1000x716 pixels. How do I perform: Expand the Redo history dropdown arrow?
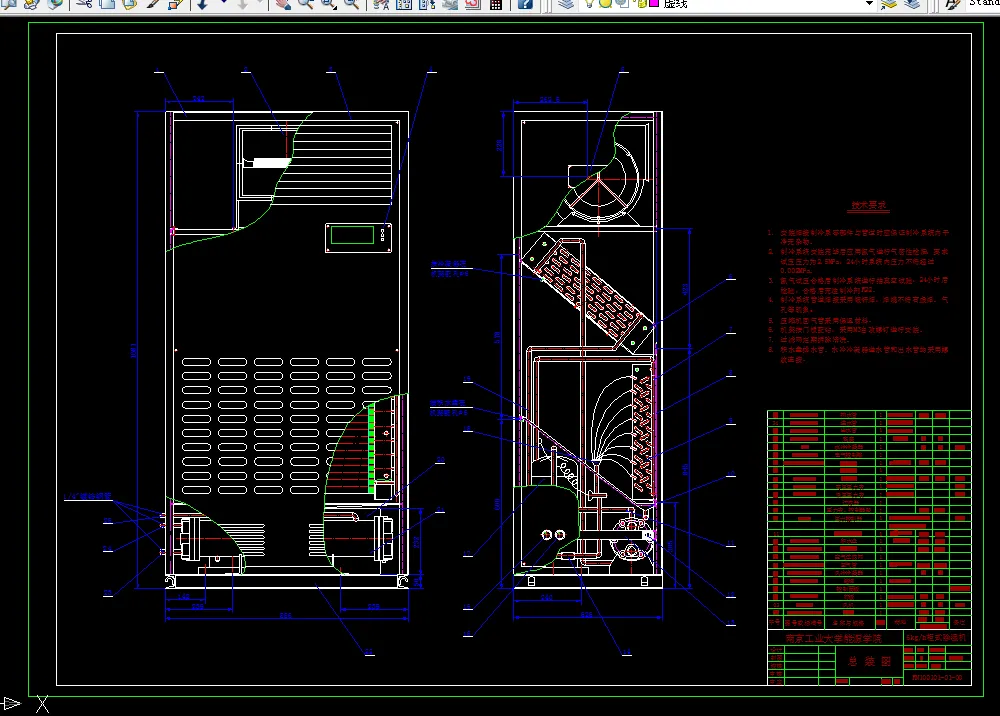(261, 3)
